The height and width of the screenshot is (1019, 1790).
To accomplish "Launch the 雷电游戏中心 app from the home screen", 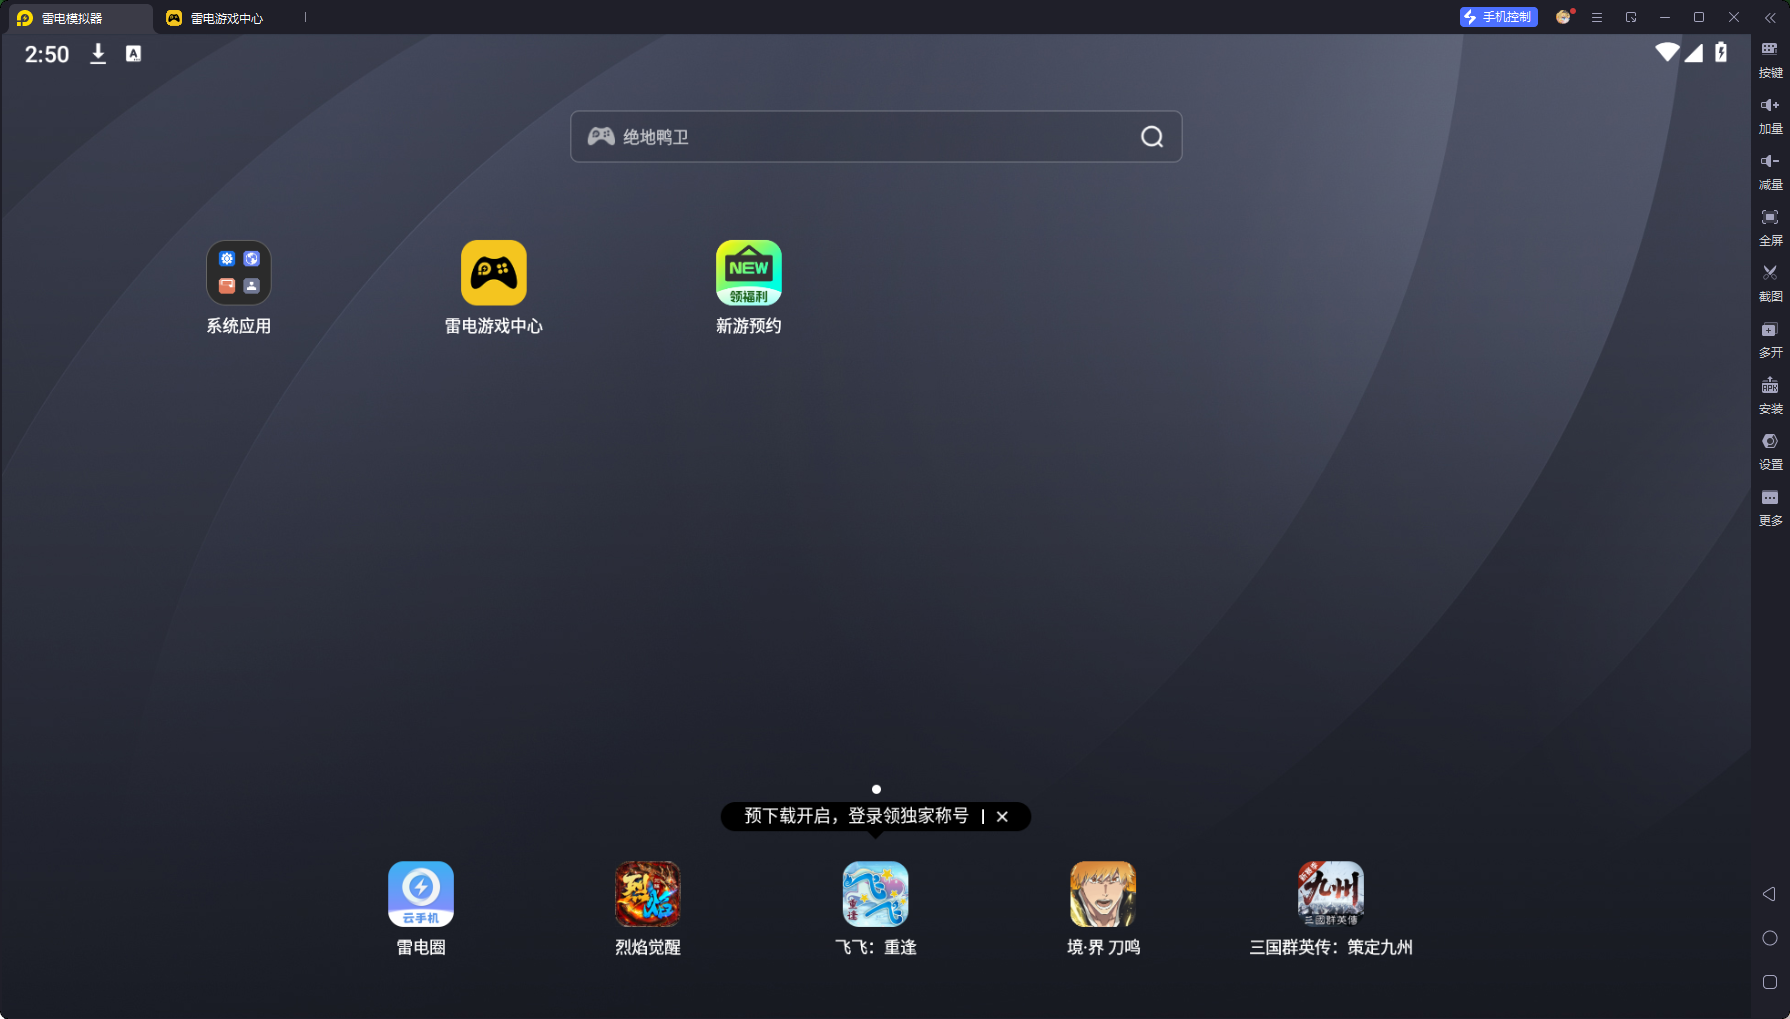I will tap(493, 273).
